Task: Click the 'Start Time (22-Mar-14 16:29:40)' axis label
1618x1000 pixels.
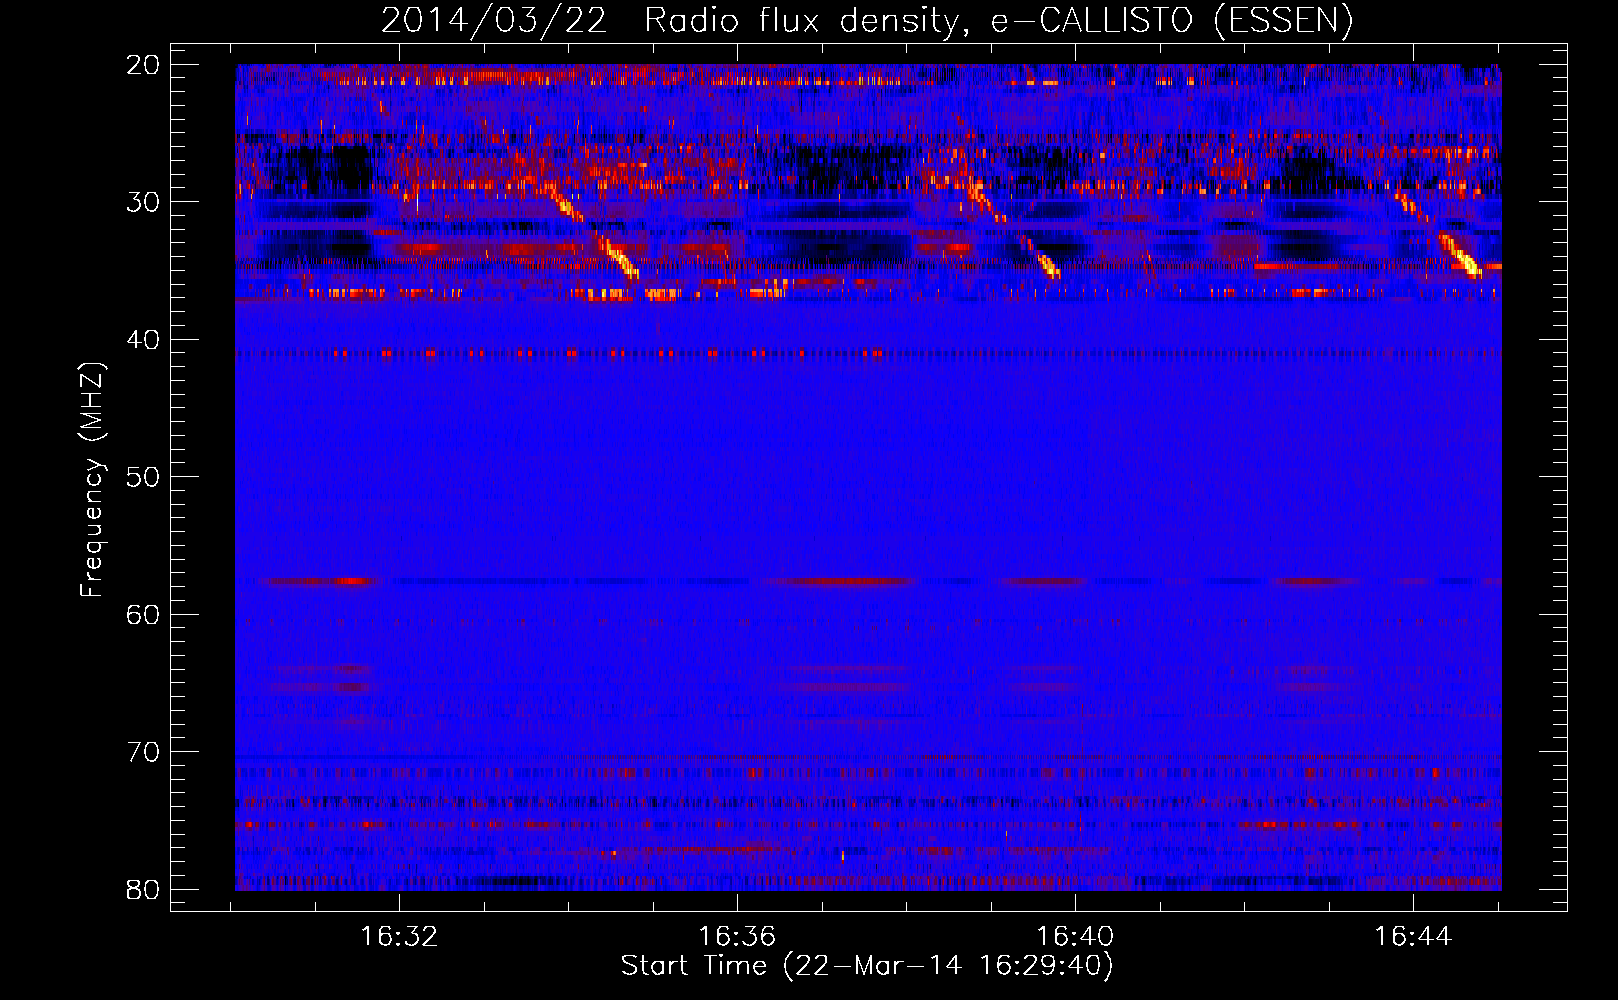Action: click(x=867, y=966)
